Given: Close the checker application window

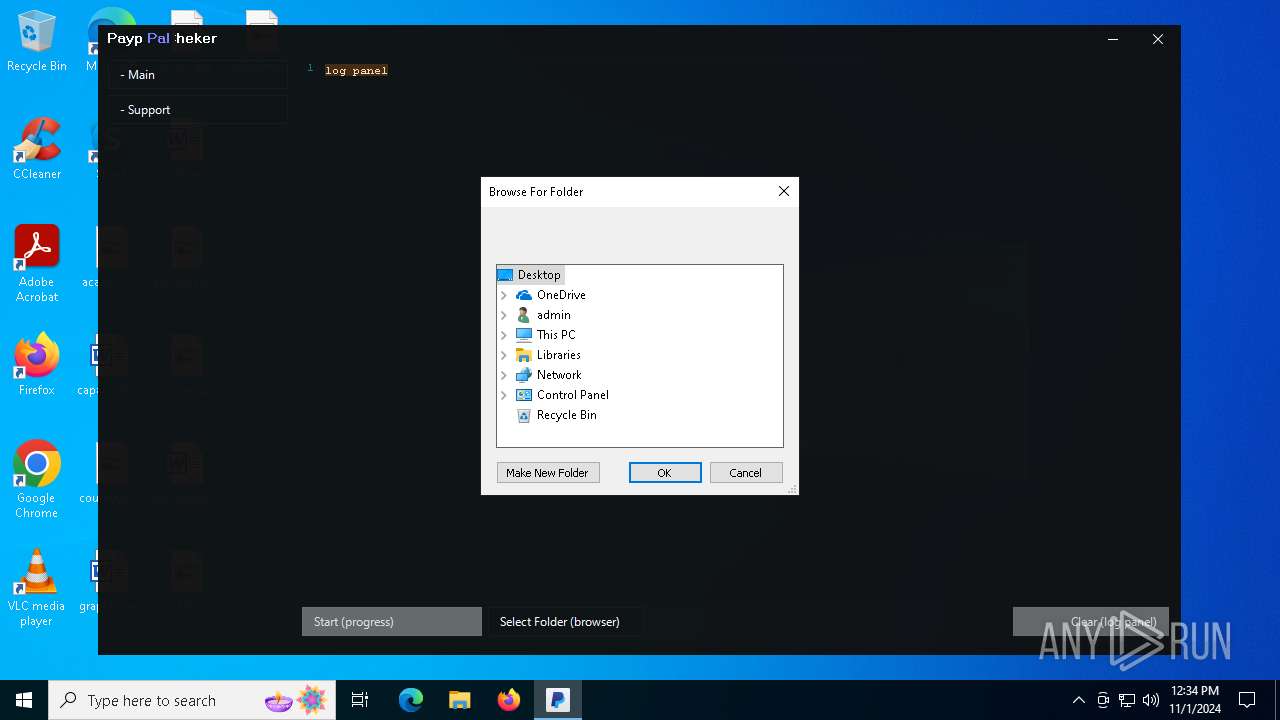Looking at the screenshot, I should (1158, 39).
